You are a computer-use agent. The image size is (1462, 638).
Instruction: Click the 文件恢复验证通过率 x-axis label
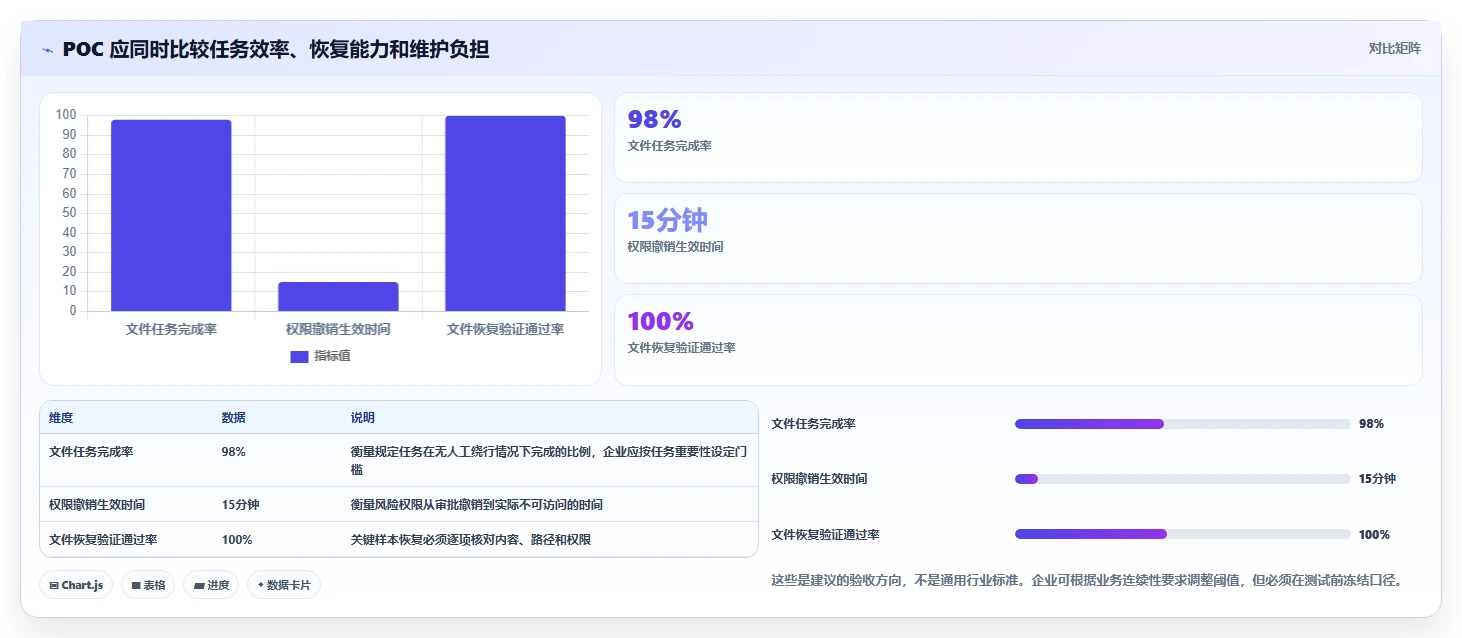[505, 329]
